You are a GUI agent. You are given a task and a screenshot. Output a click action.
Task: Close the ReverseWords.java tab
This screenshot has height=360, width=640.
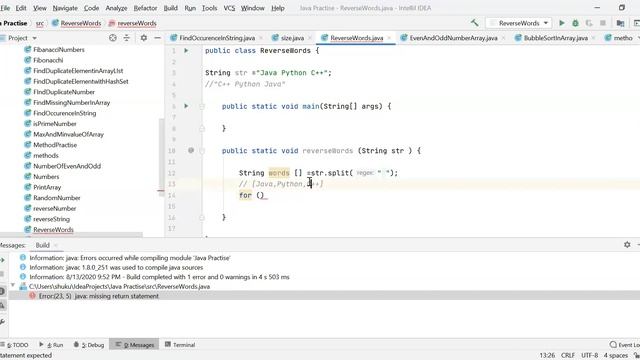(x=389, y=38)
